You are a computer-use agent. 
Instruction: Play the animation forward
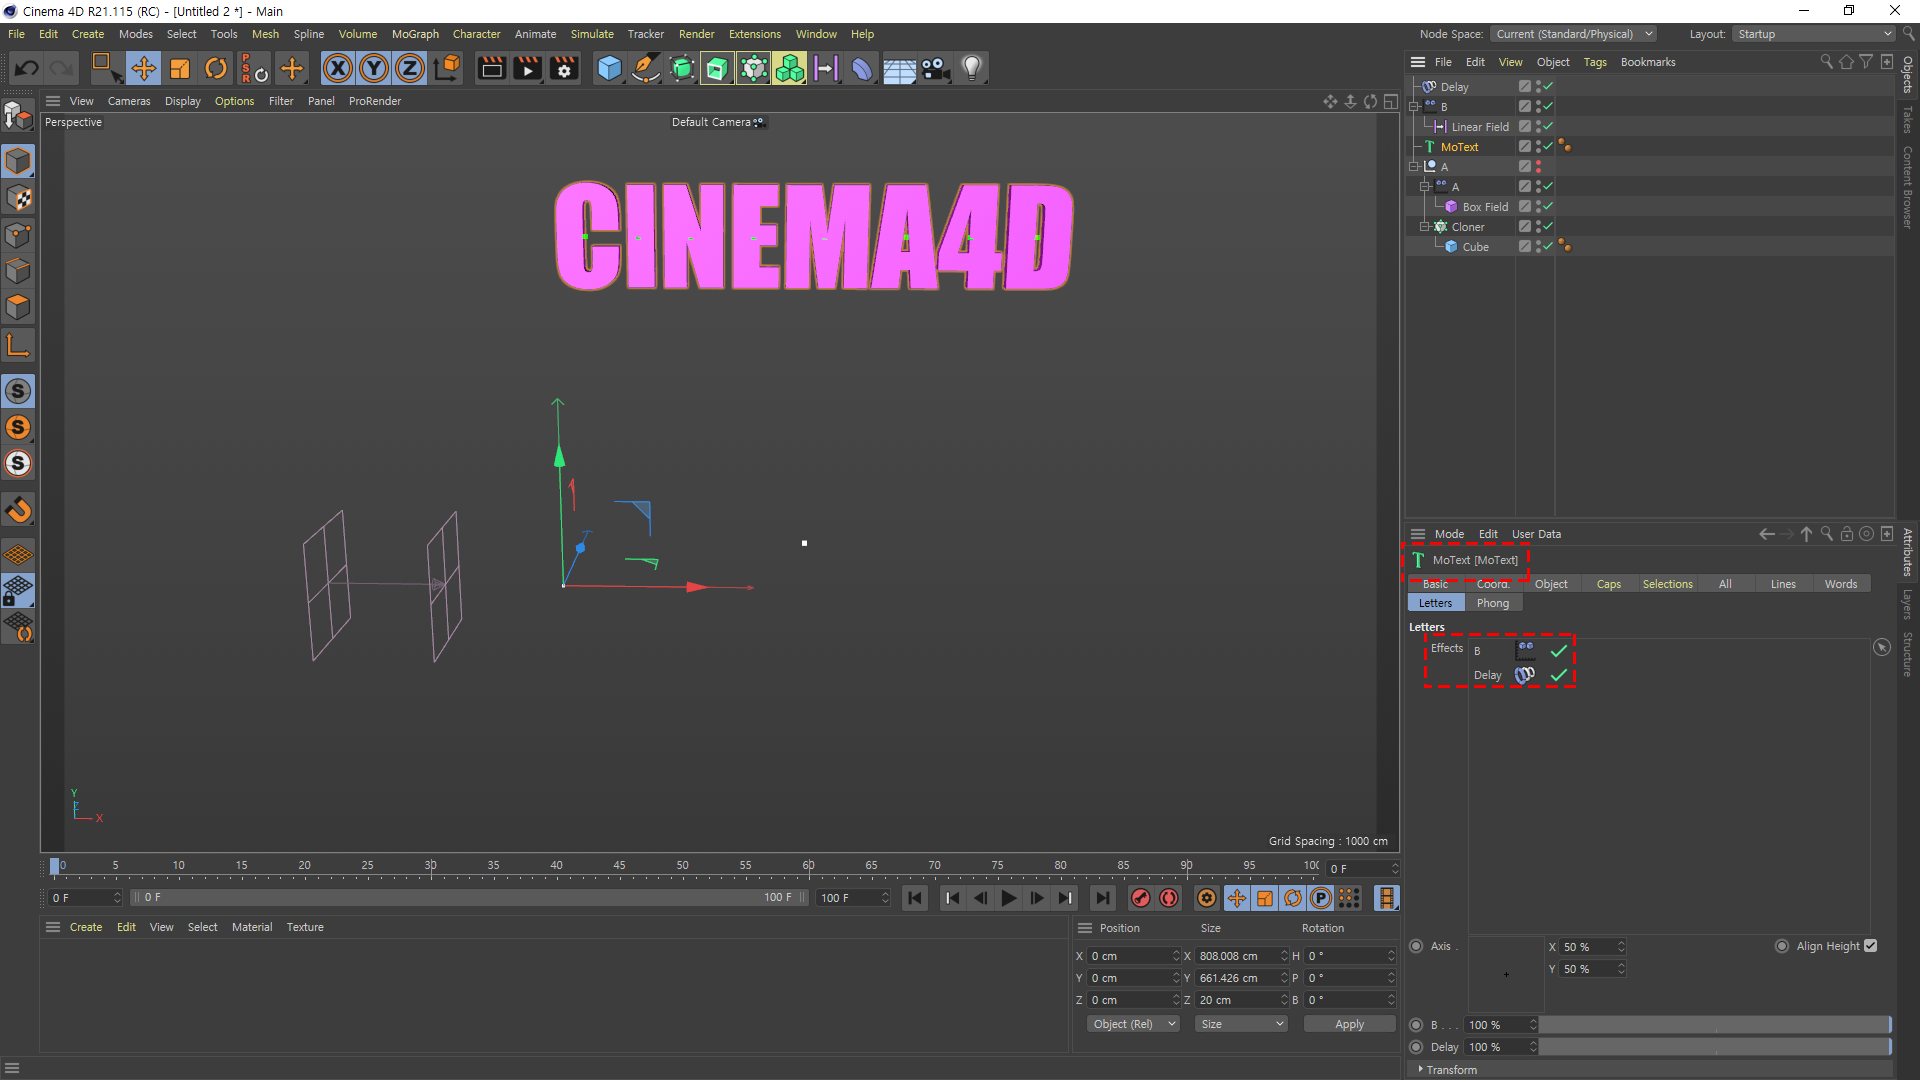(x=1008, y=898)
